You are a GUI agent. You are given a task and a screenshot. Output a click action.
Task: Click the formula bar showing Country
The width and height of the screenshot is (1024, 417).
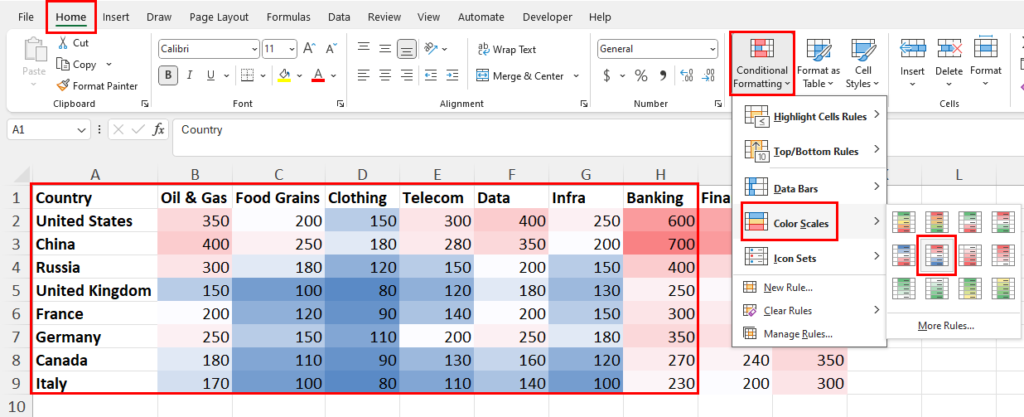[598, 138]
